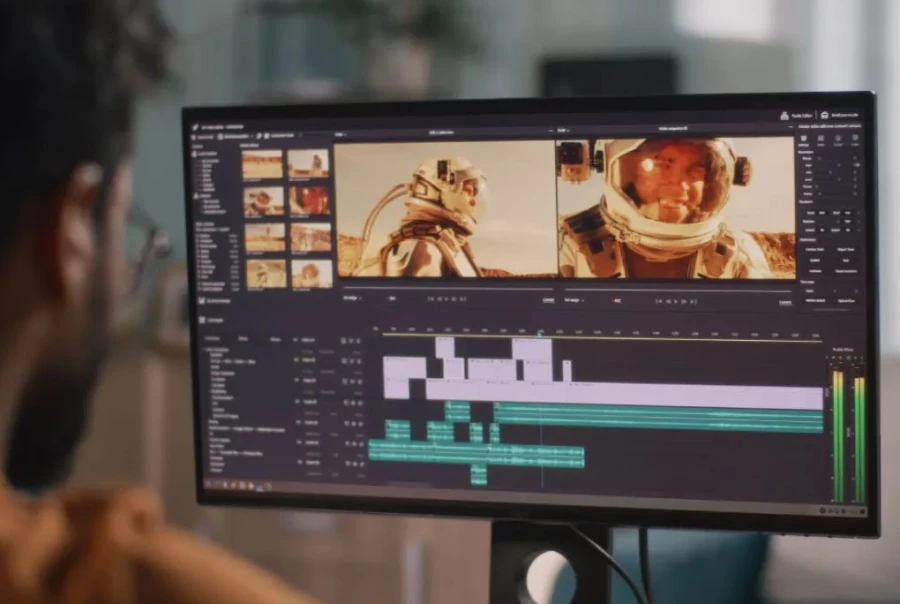Viewport: 900px width, 604px height.
Task: Click skip-to-end icon under right preview
Action: (694, 299)
